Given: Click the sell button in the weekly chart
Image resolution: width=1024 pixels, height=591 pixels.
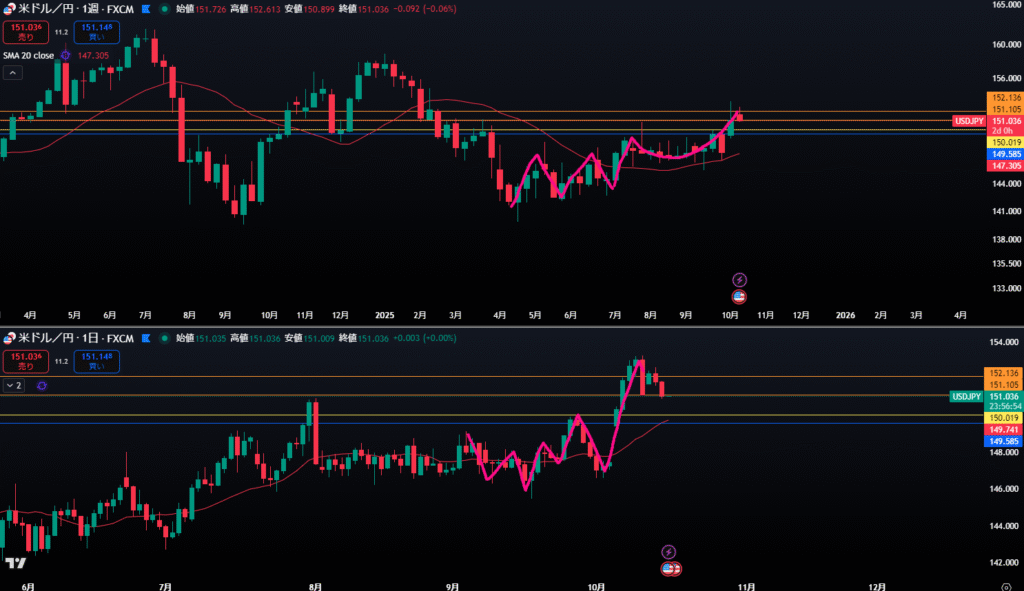Looking at the screenshot, I should [x=26, y=32].
